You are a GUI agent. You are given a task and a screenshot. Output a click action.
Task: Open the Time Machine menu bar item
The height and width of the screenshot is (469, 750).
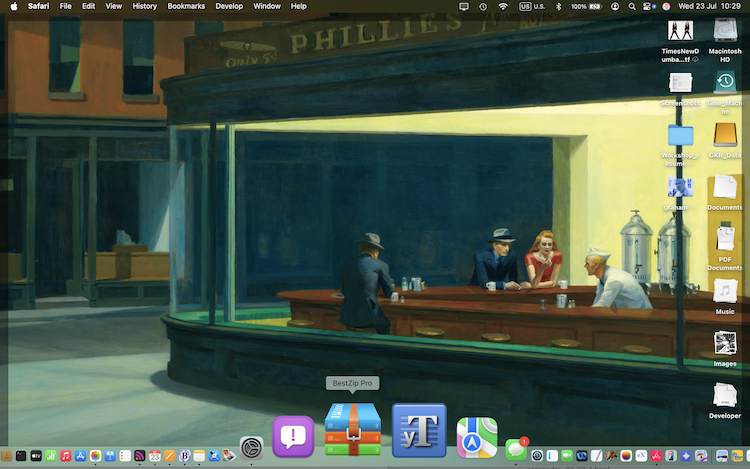tap(483, 6)
